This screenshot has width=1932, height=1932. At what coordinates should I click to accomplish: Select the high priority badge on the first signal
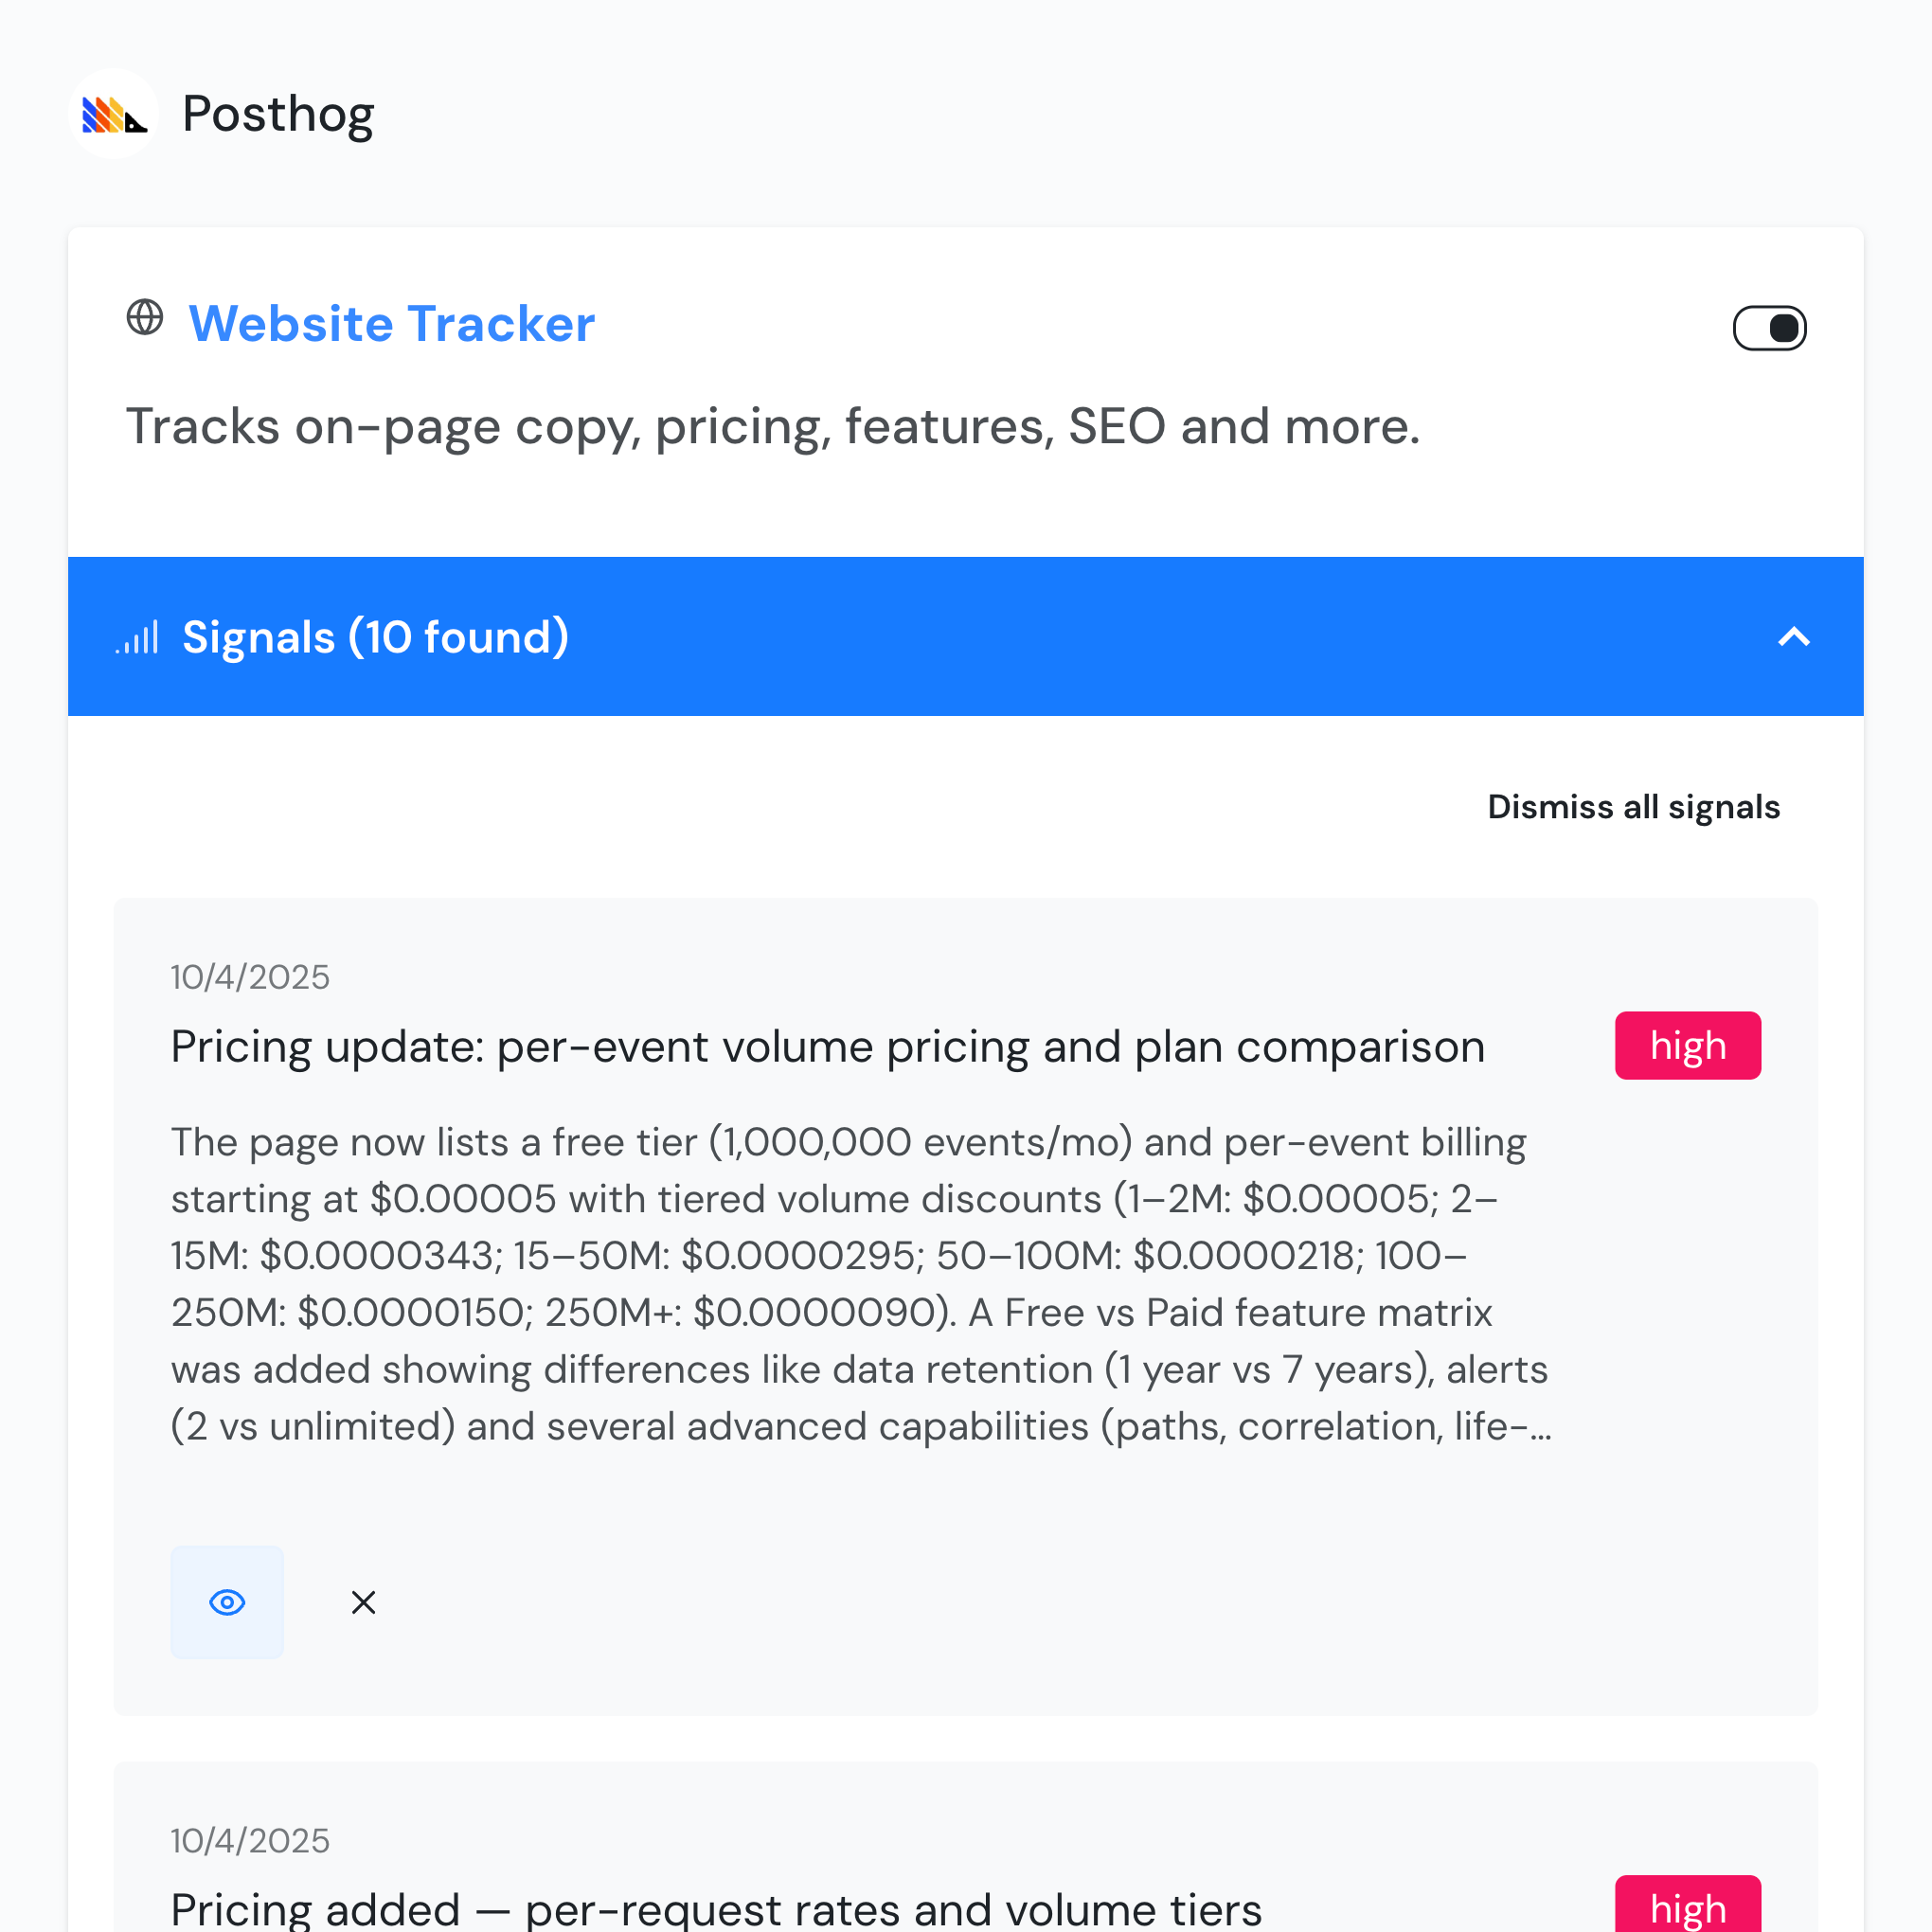point(1687,1045)
